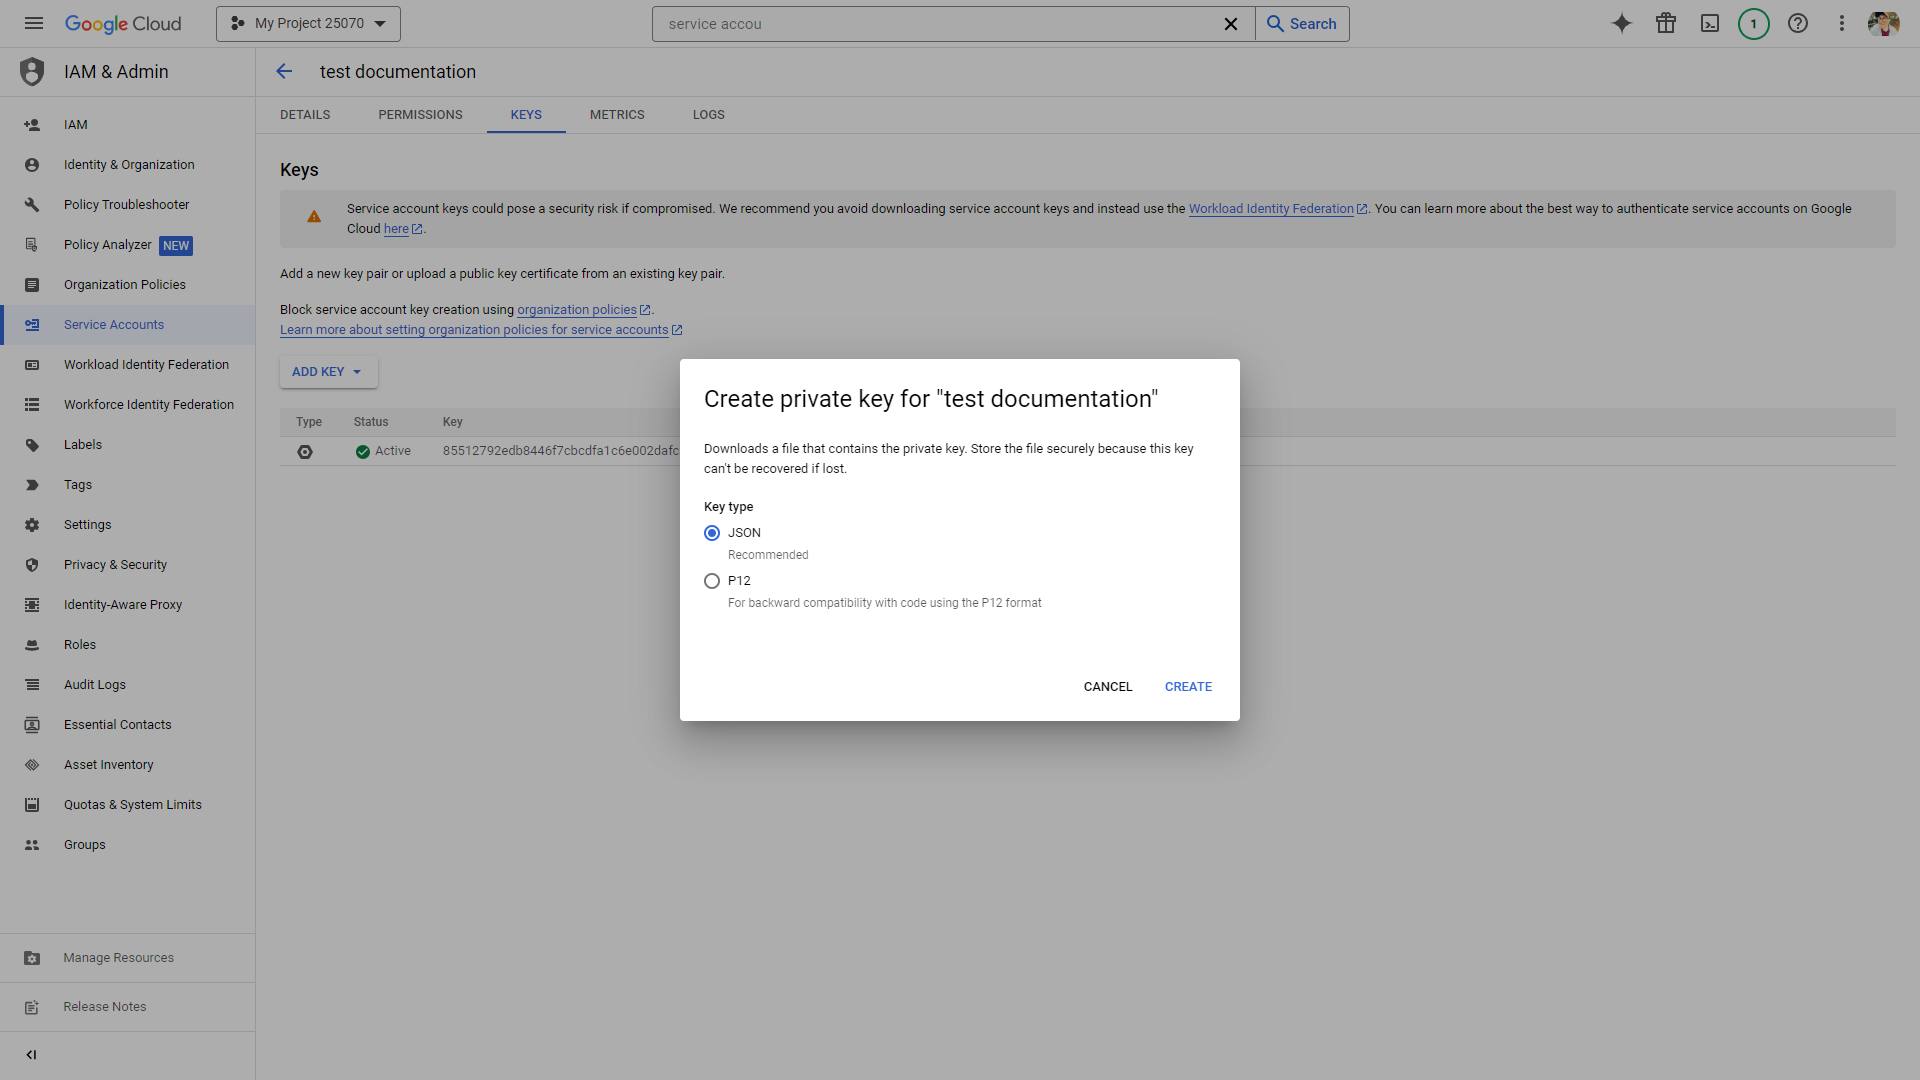Go back with the left arrow icon

tap(284, 72)
